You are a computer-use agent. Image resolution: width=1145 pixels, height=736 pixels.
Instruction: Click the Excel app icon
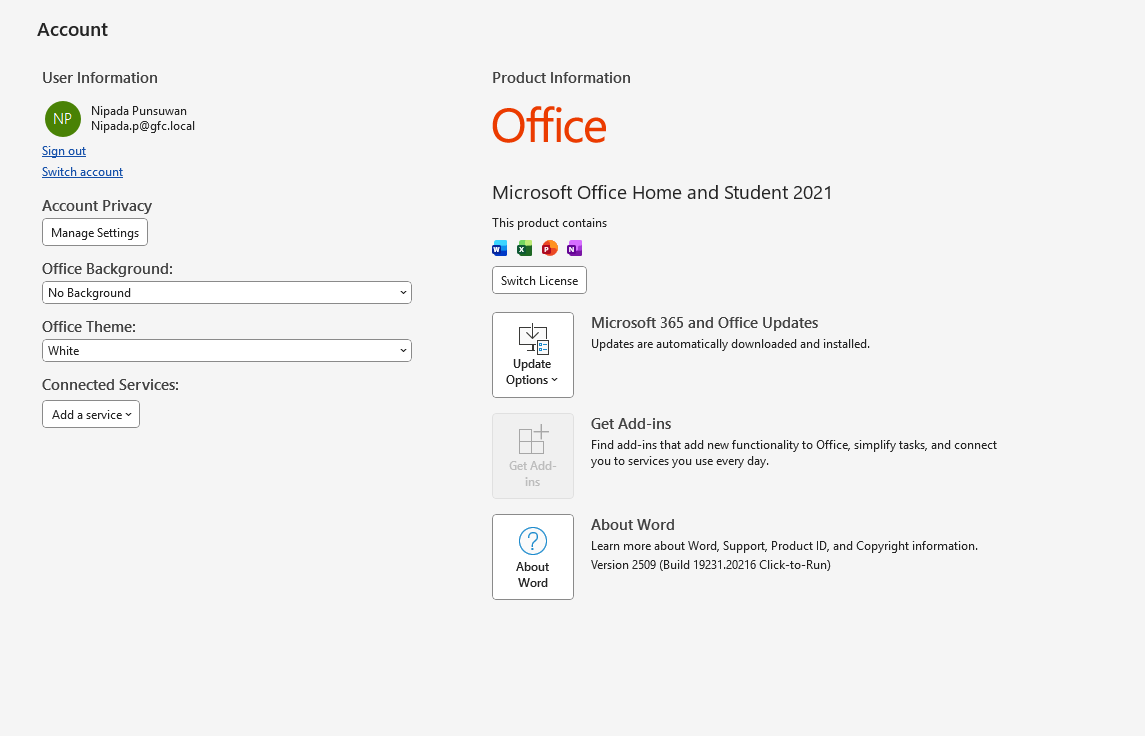pyautogui.click(x=525, y=248)
